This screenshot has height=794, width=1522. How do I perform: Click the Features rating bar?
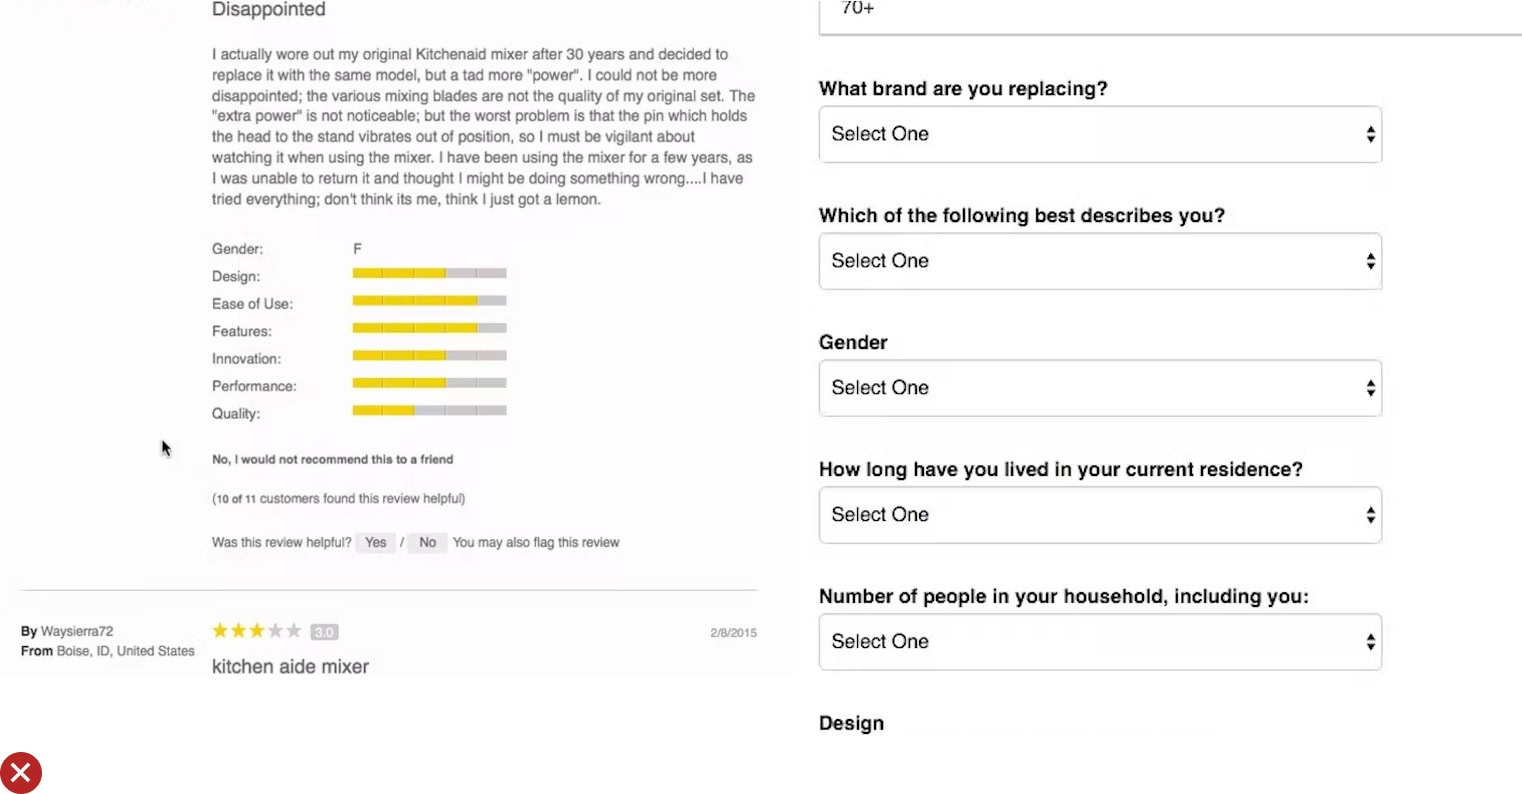(429, 328)
